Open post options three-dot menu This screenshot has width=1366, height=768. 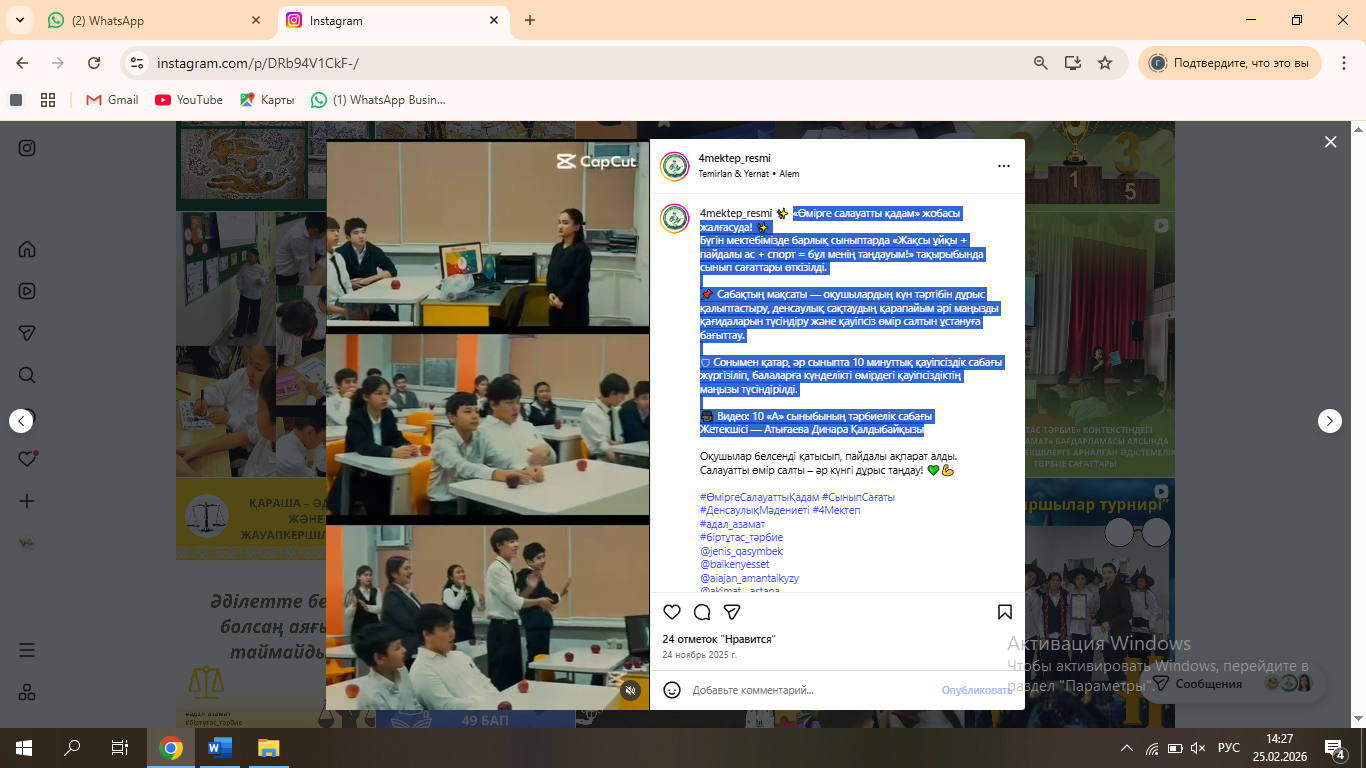click(x=1003, y=166)
